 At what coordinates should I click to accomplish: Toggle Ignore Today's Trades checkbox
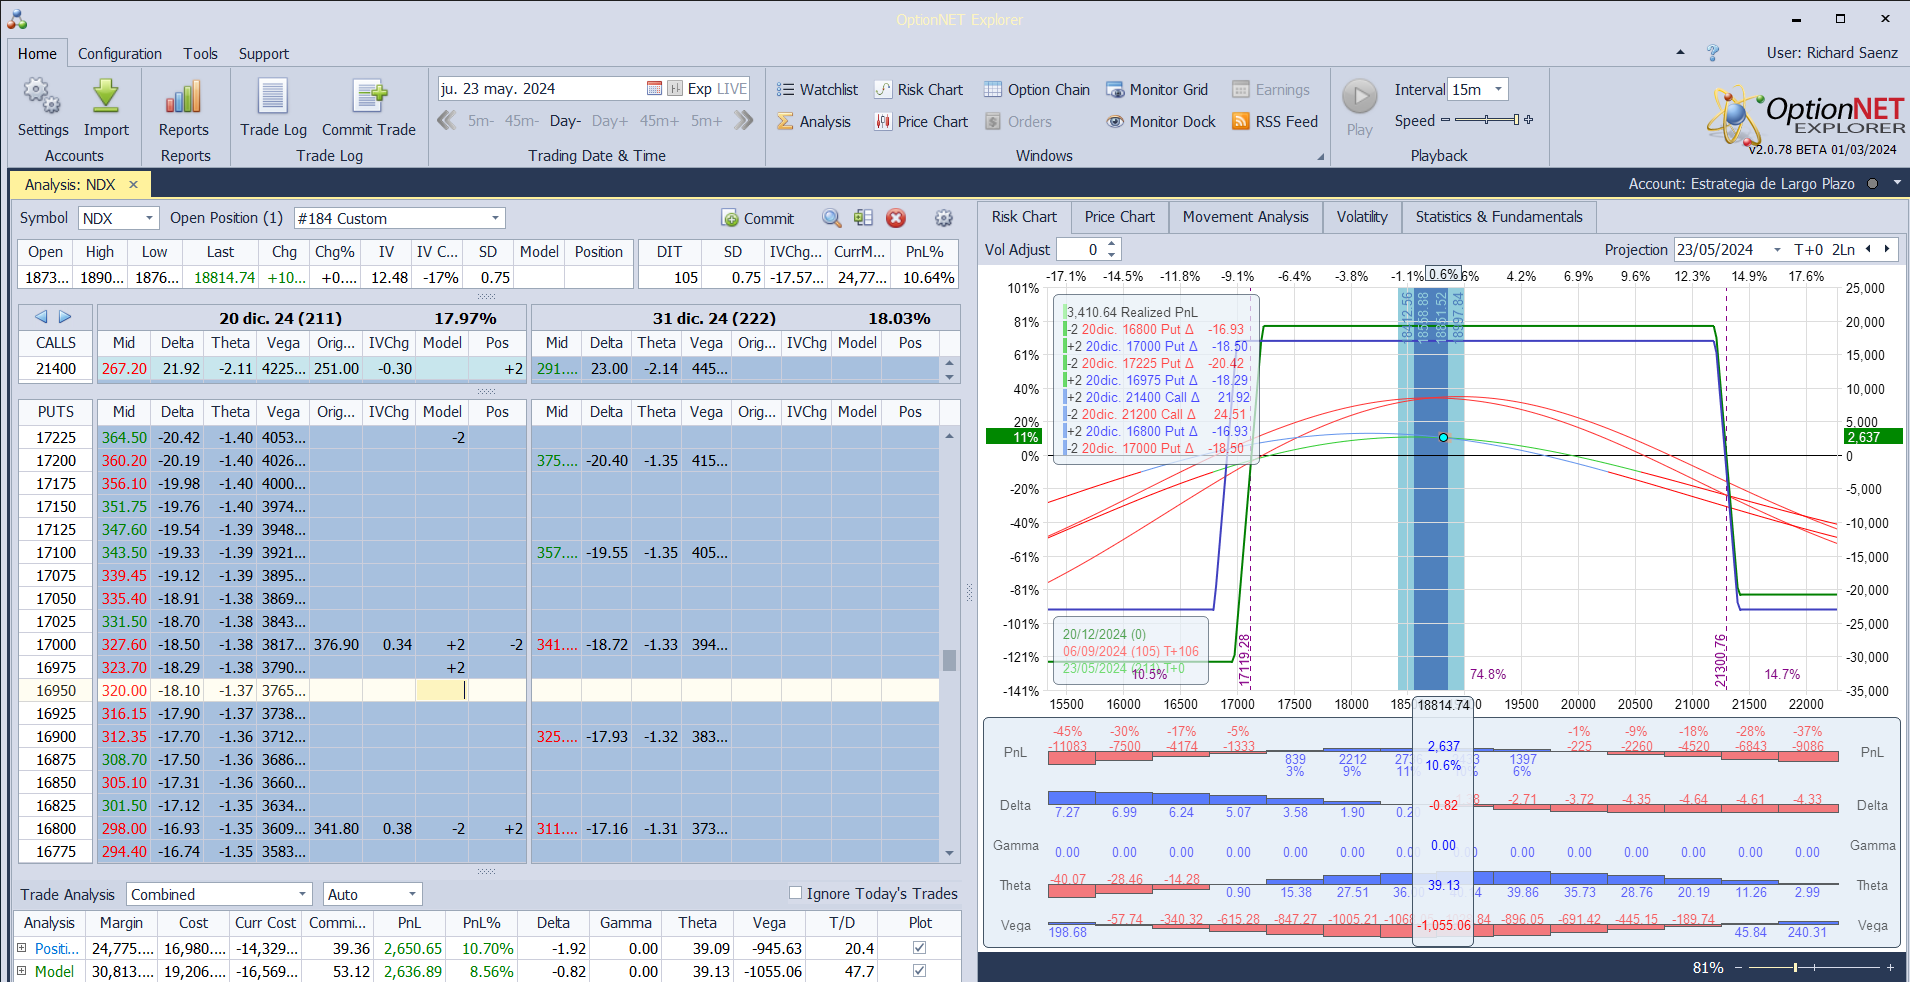pos(795,893)
